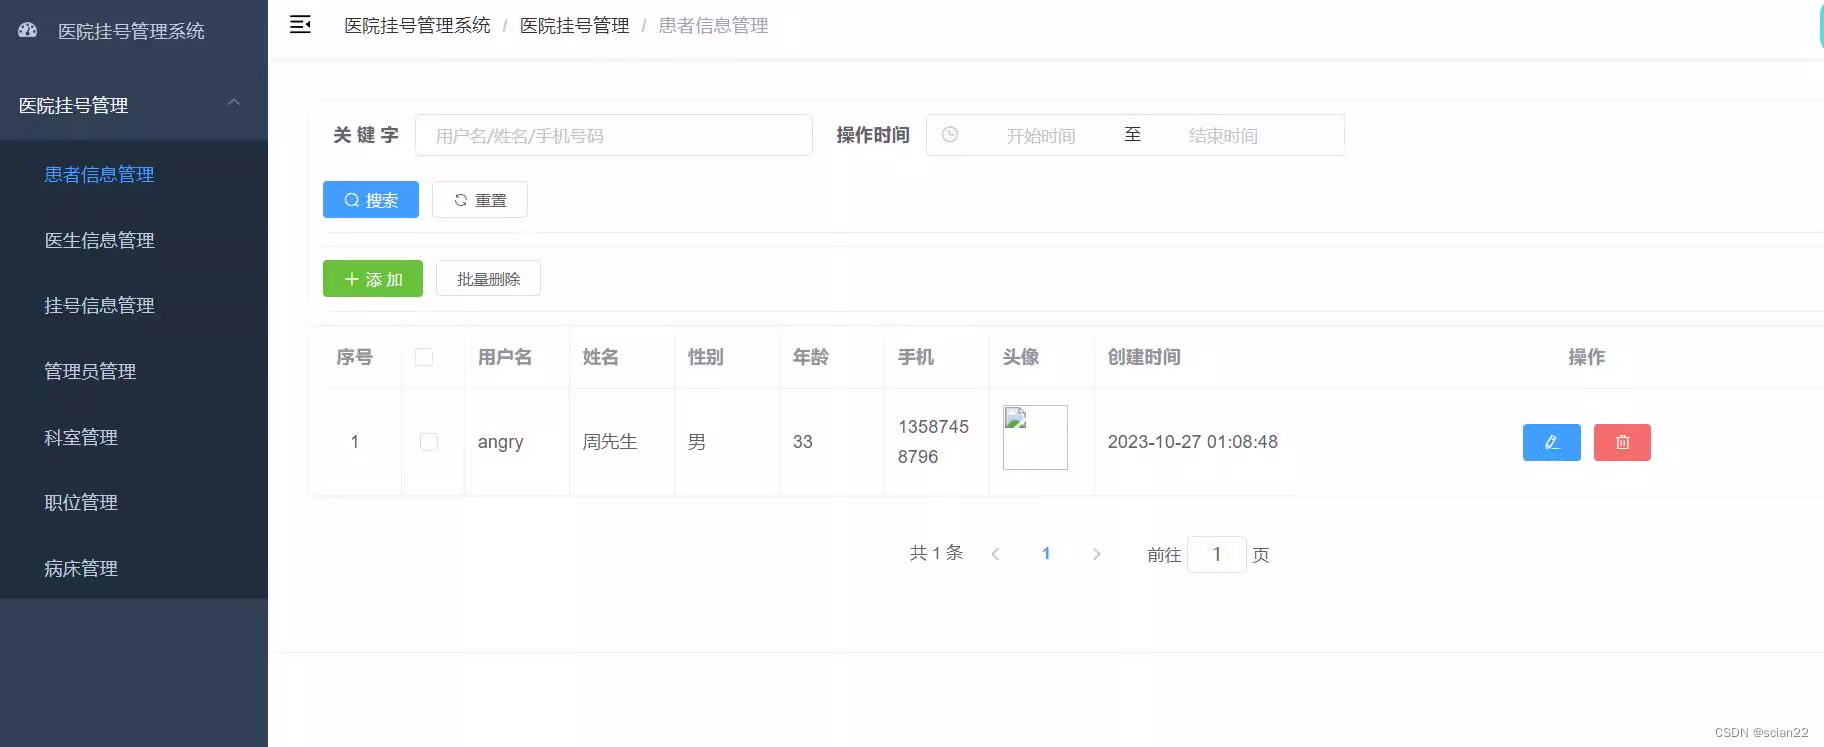Screen dimensions: 1824x747
Task: Click the dashboard logo icon in sidebar header
Action: [28, 30]
